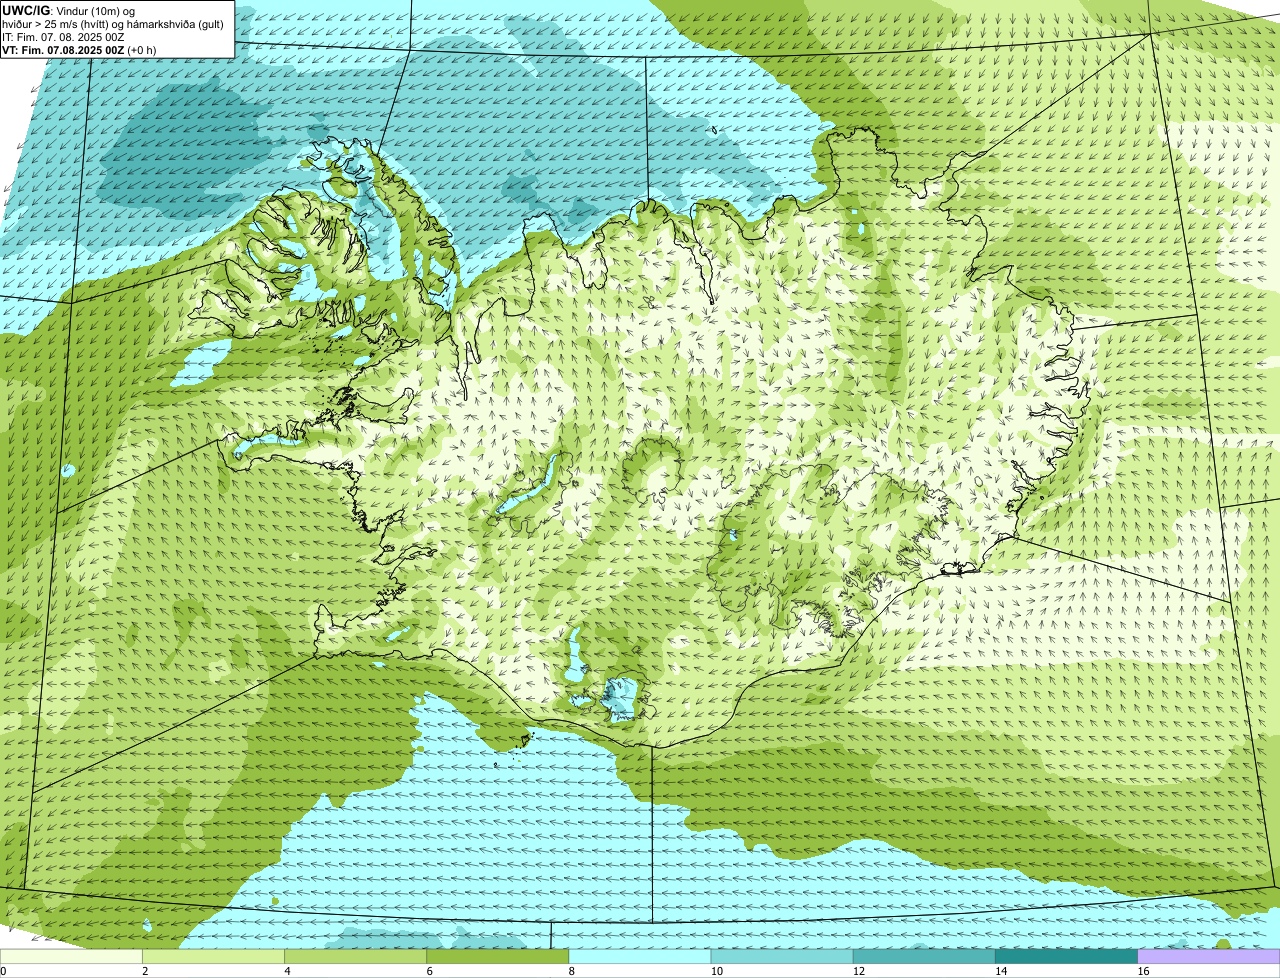Click the teal 12–14 m/s legend swatch
This screenshot has height=978, width=1280.
924,957
